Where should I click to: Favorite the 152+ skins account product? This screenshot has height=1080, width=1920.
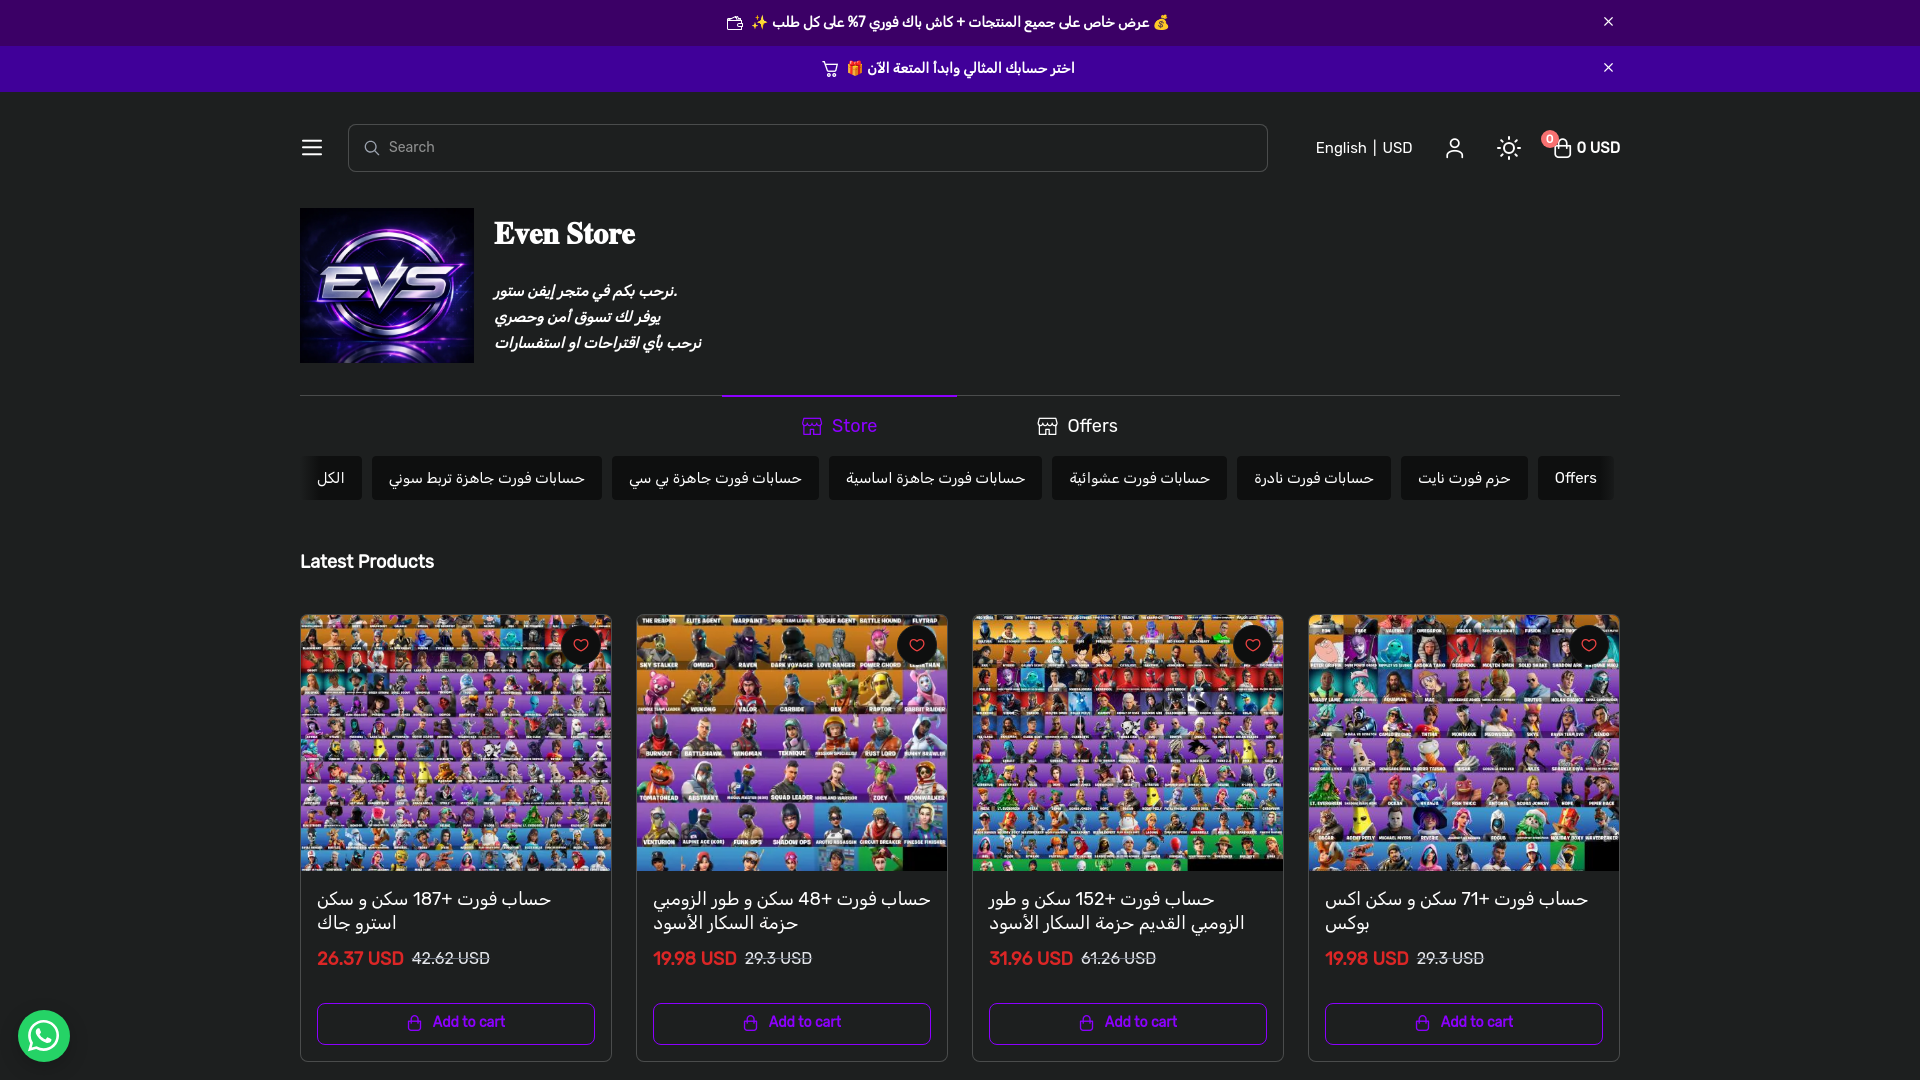pyautogui.click(x=1253, y=645)
